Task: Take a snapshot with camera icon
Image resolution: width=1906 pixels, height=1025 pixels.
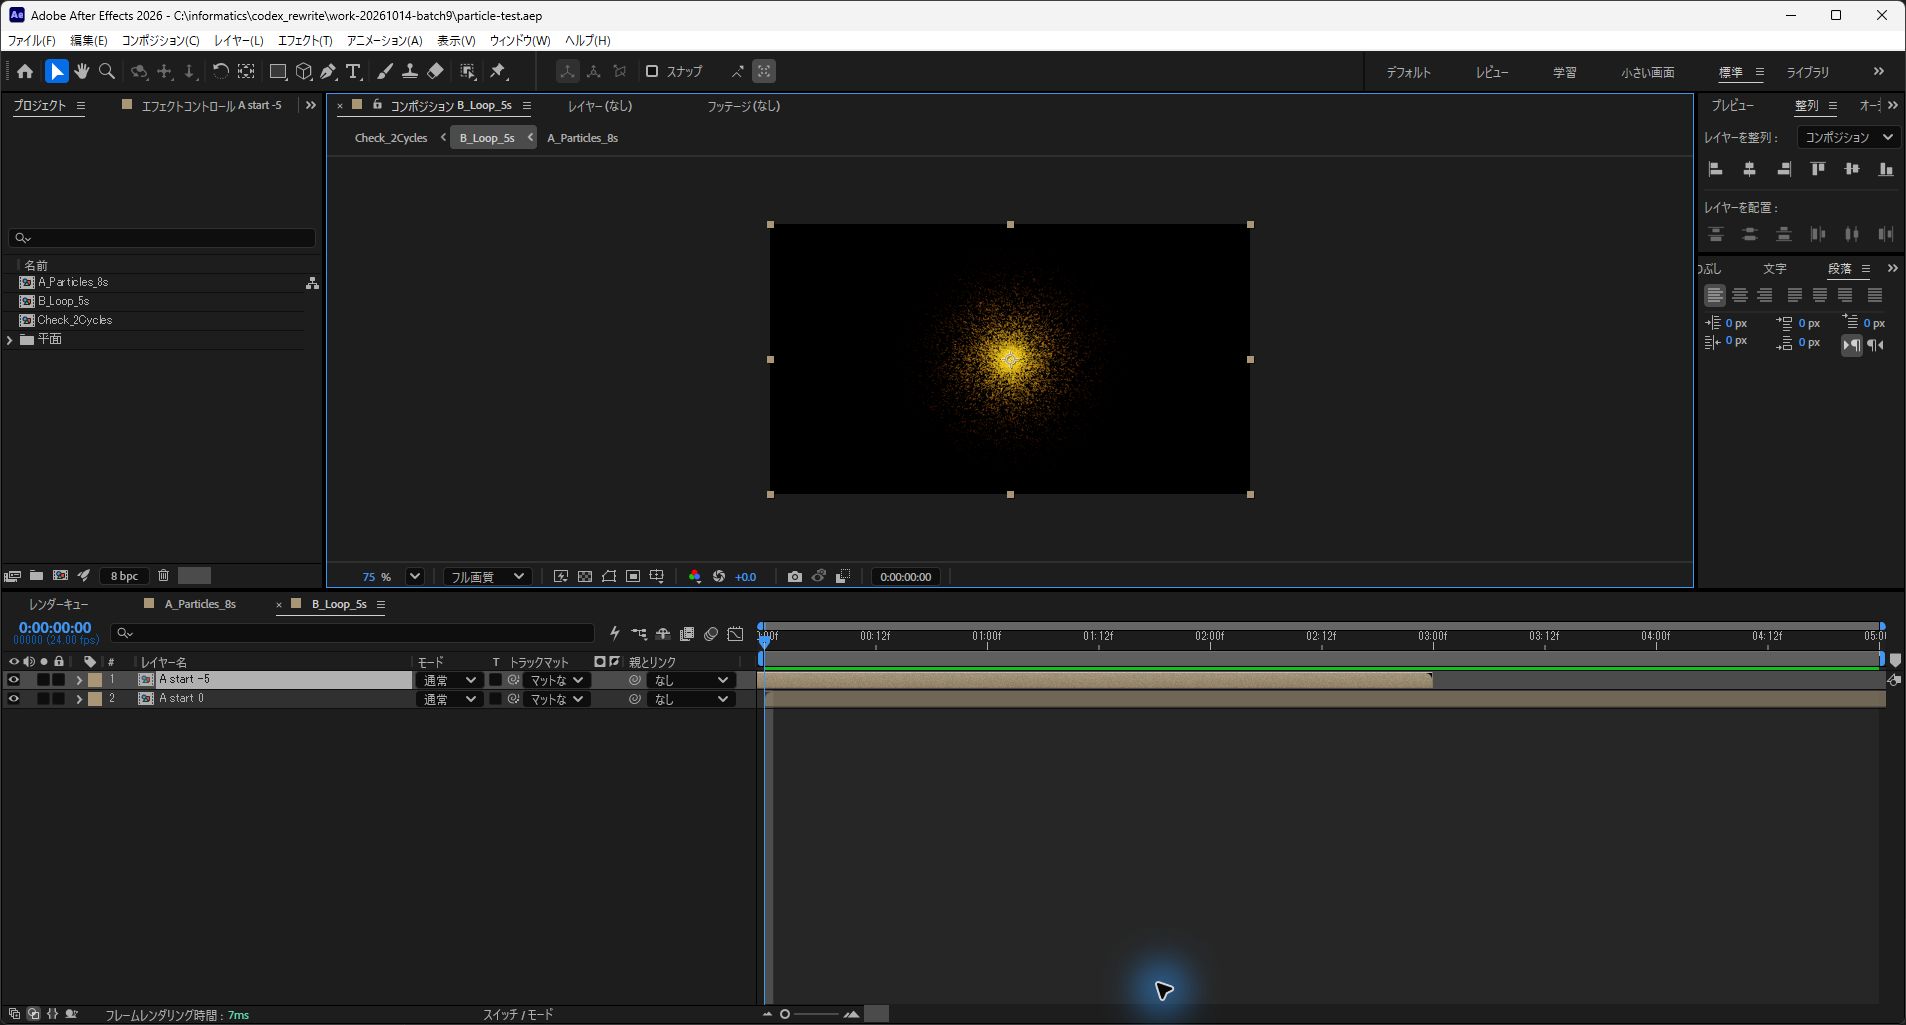Action: tap(794, 576)
